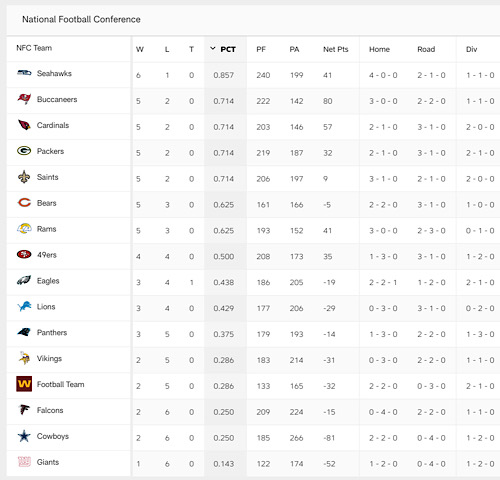Click the National Football Conference heading
The height and width of the screenshot is (480, 500).
coord(81,19)
